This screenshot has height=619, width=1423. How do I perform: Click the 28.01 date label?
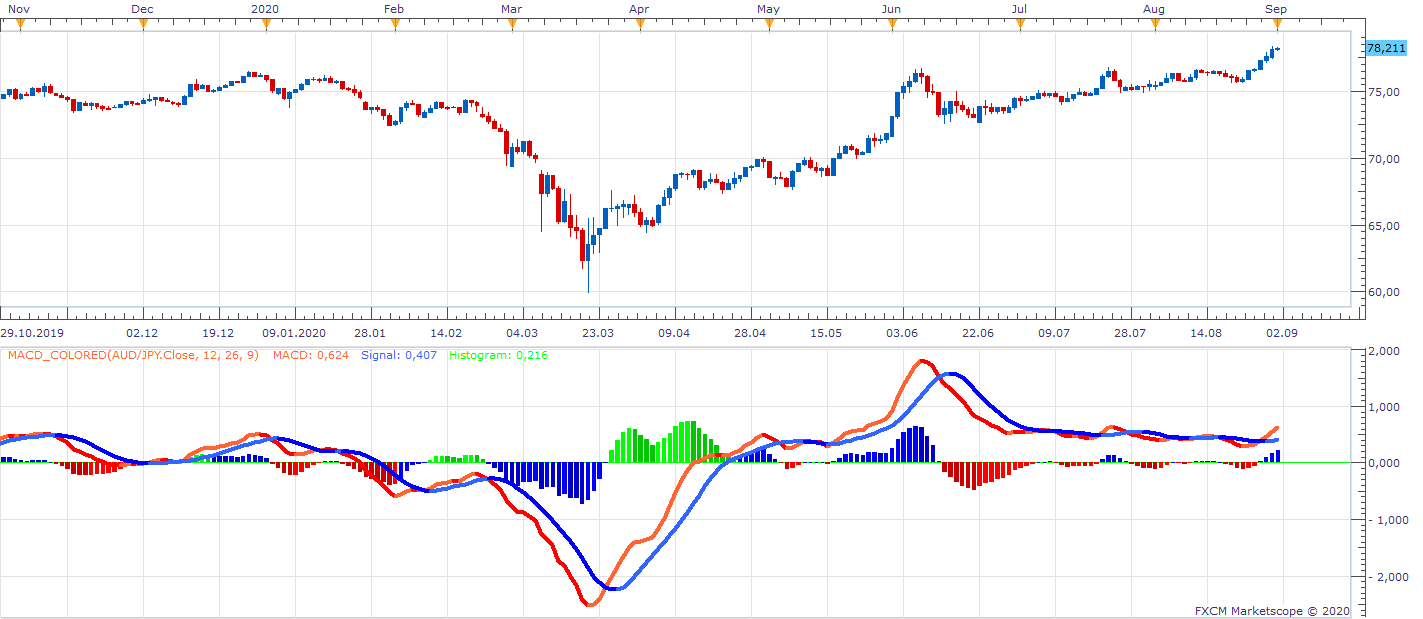(370, 334)
